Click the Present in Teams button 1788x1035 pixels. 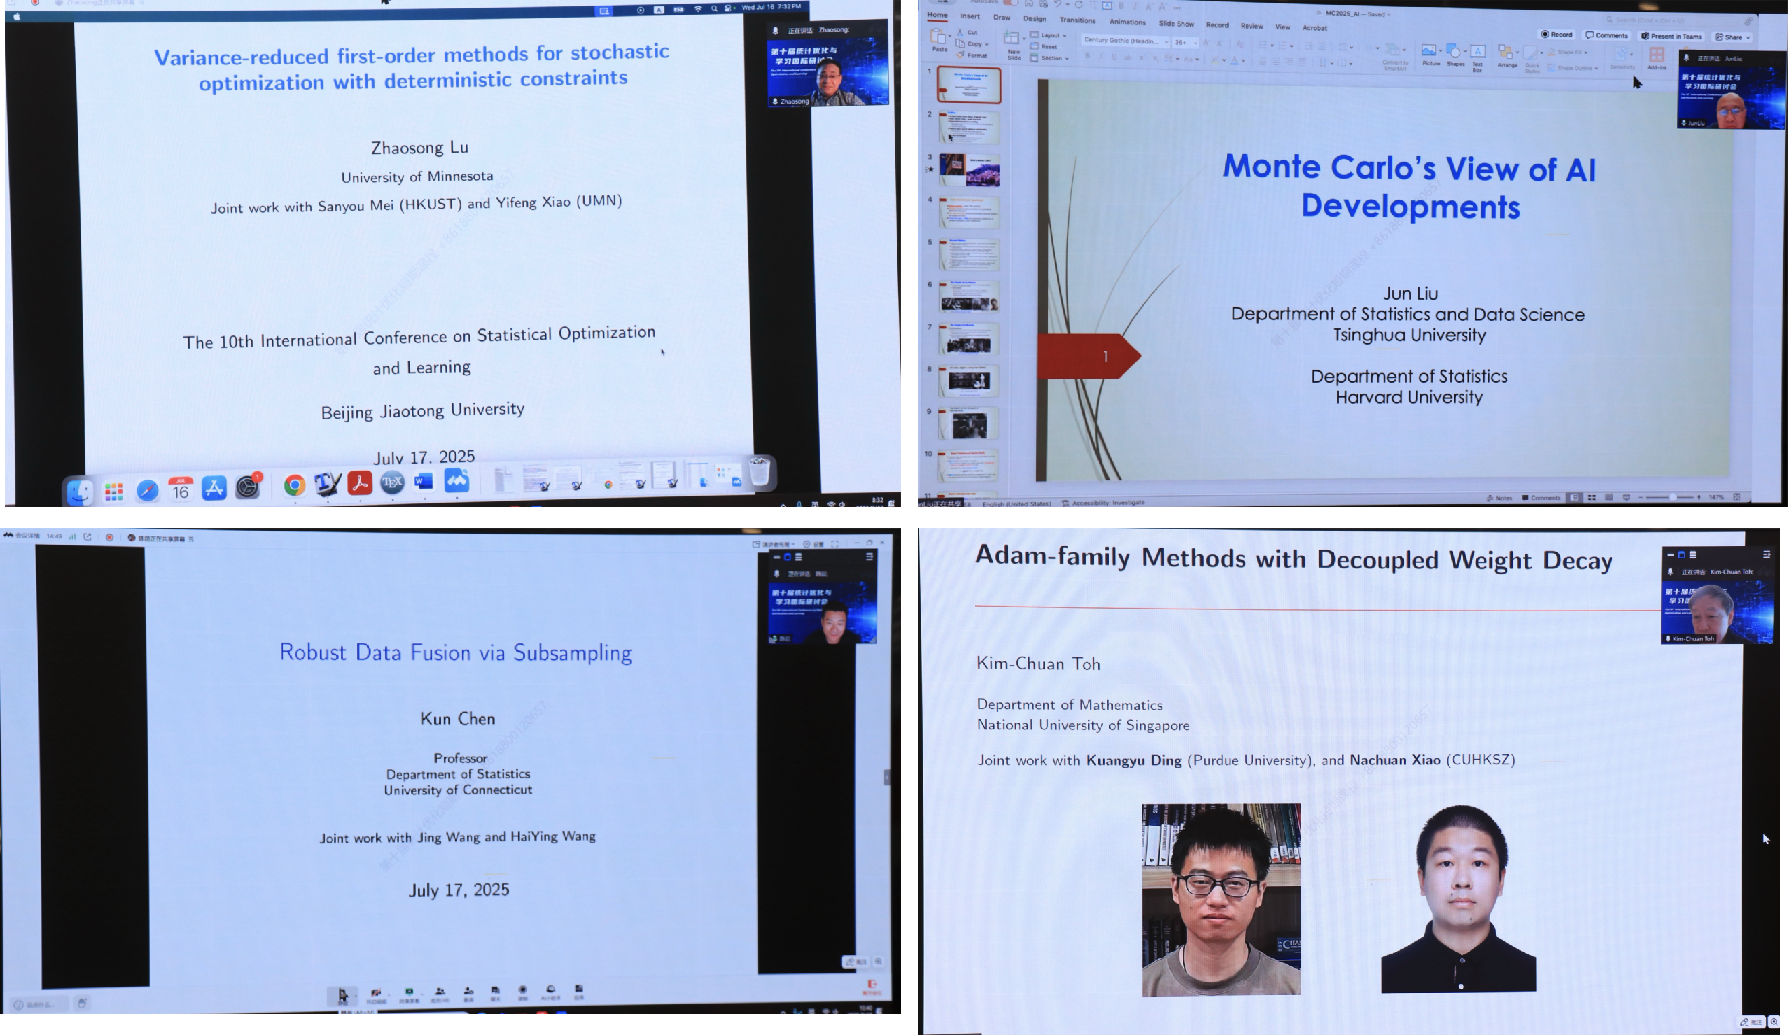coord(1672,36)
